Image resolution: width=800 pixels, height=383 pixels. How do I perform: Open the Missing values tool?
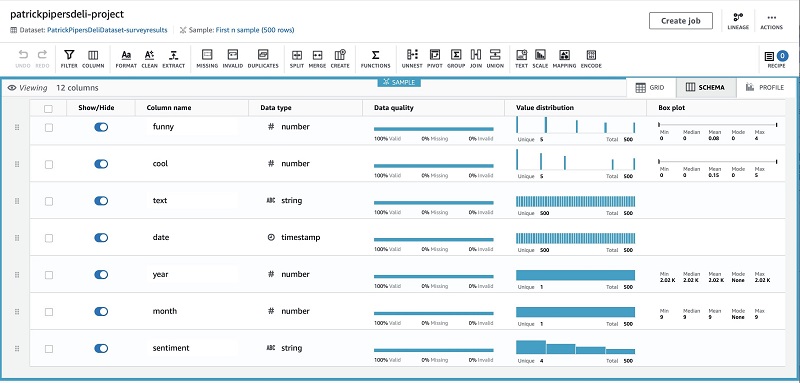click(207, 58)
